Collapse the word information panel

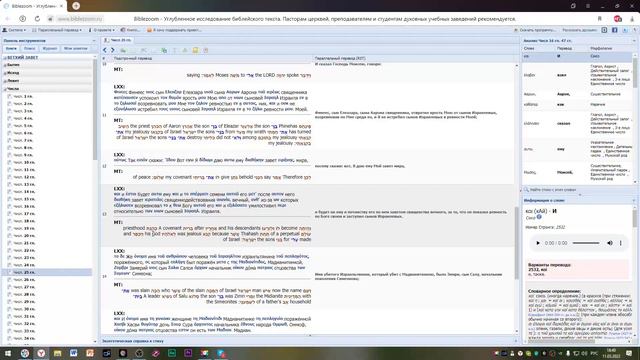tap(634, 200)
